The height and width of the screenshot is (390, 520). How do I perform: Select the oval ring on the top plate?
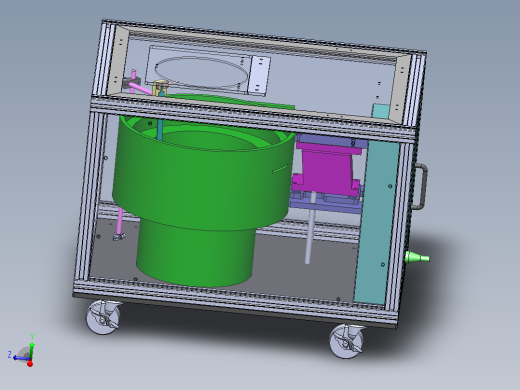pos(202,72)
